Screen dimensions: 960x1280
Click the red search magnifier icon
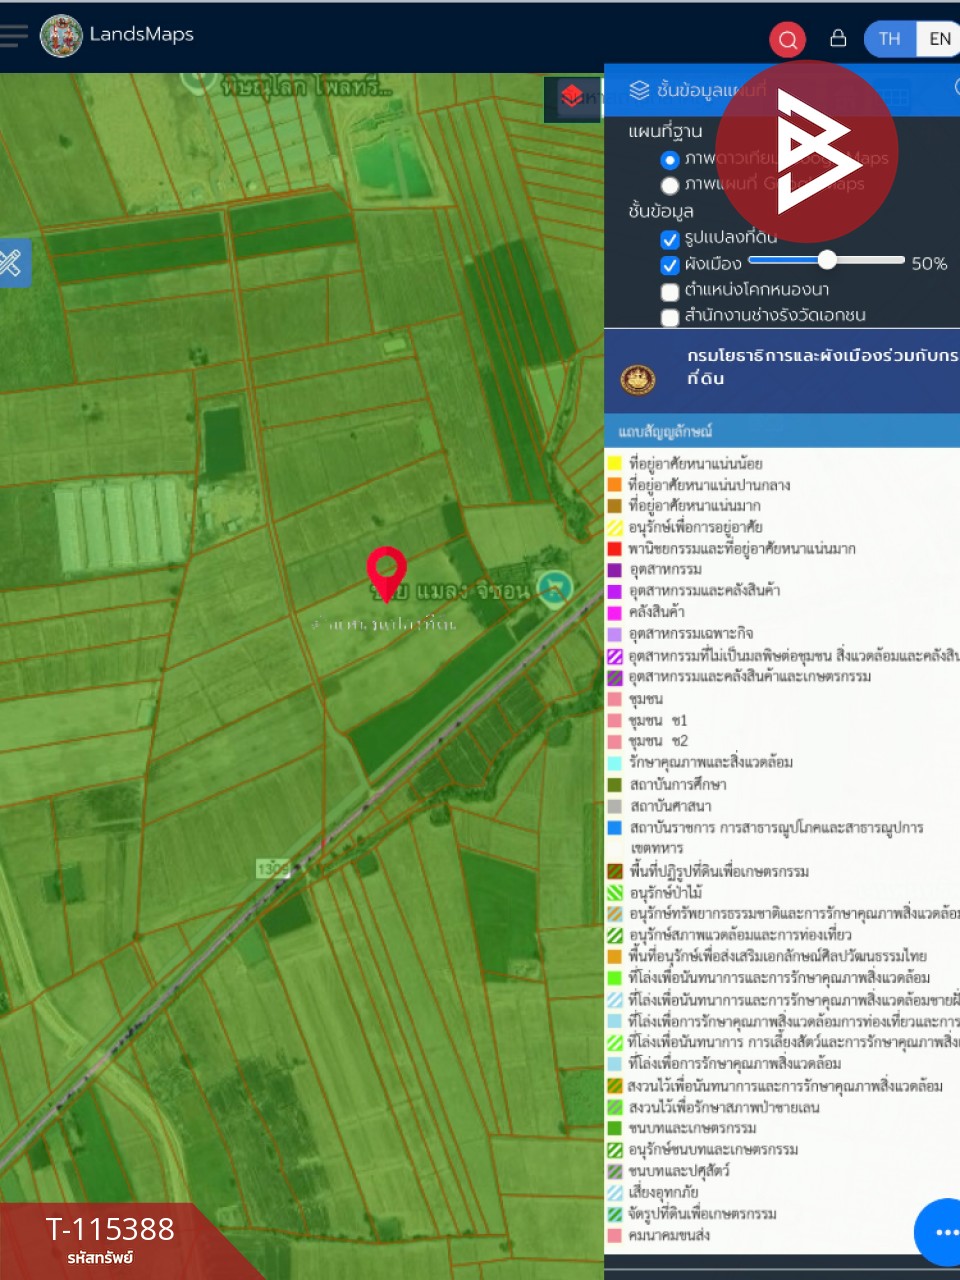pos(787,40)
